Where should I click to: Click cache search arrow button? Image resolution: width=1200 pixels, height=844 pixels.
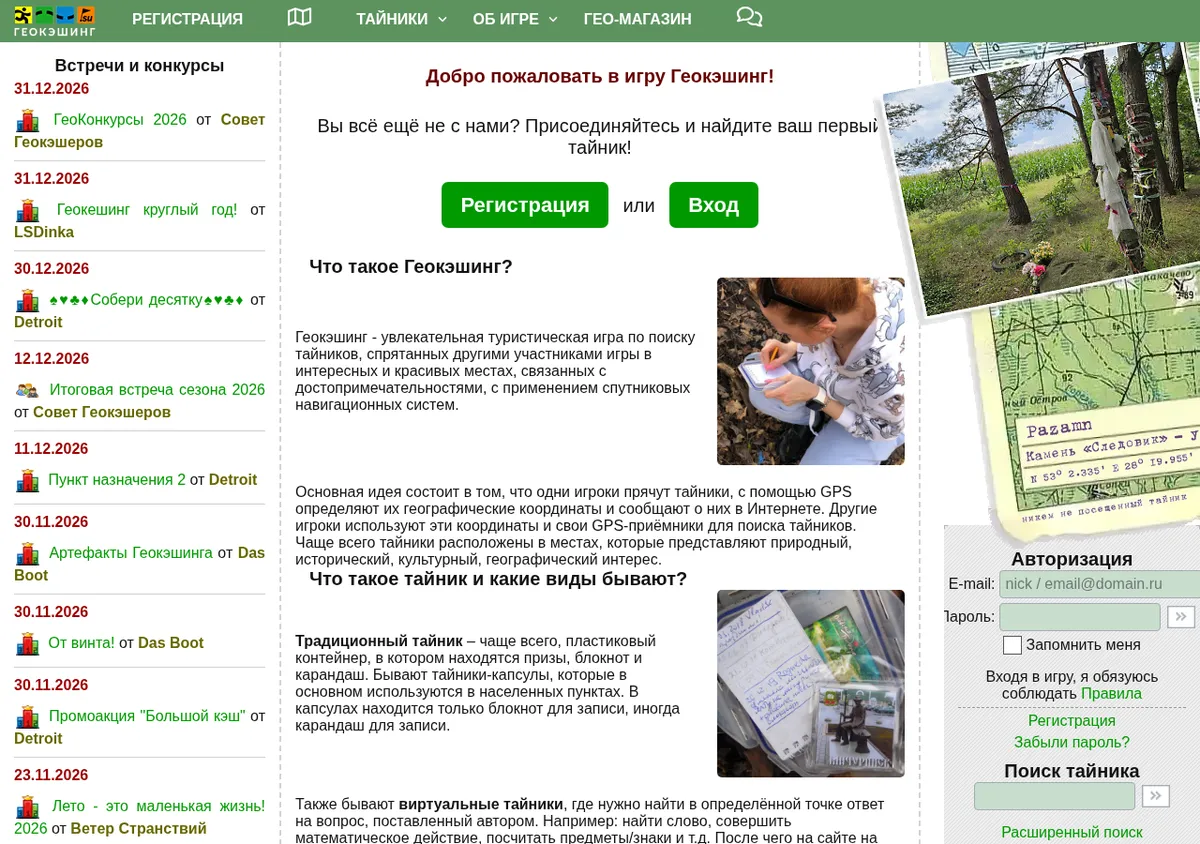point(1155,796)
